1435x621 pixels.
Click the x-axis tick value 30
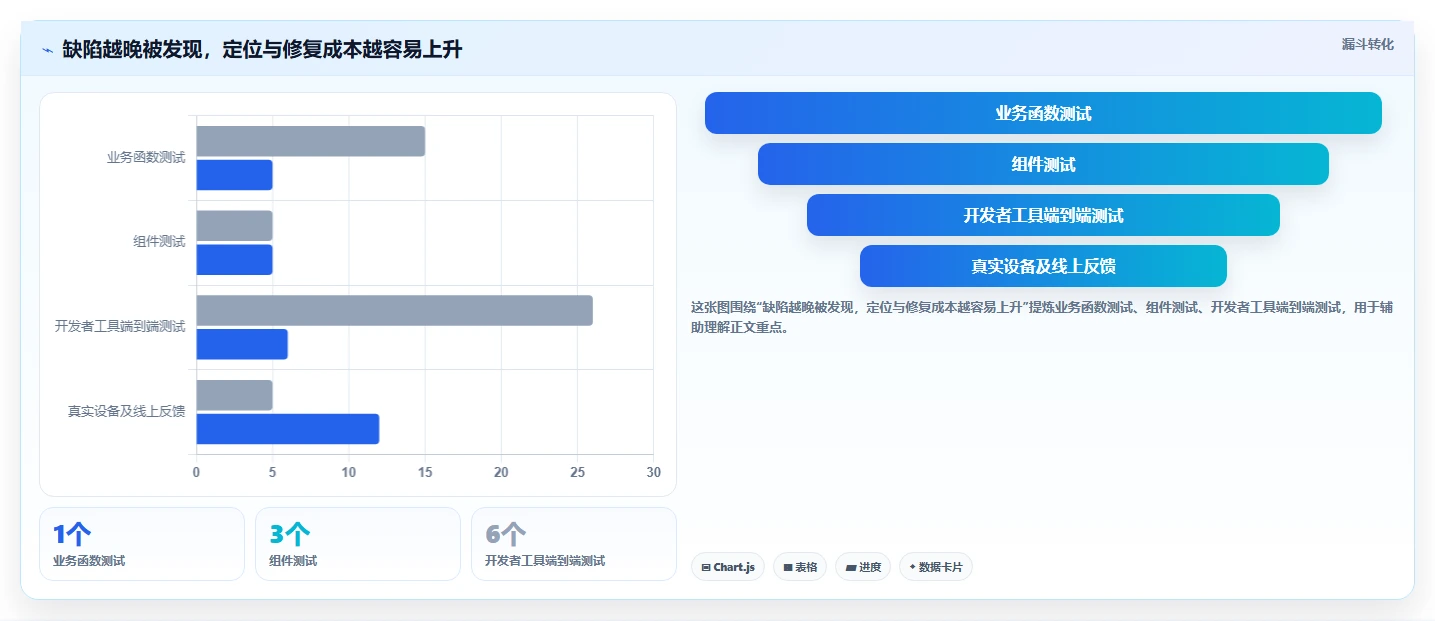654,472
